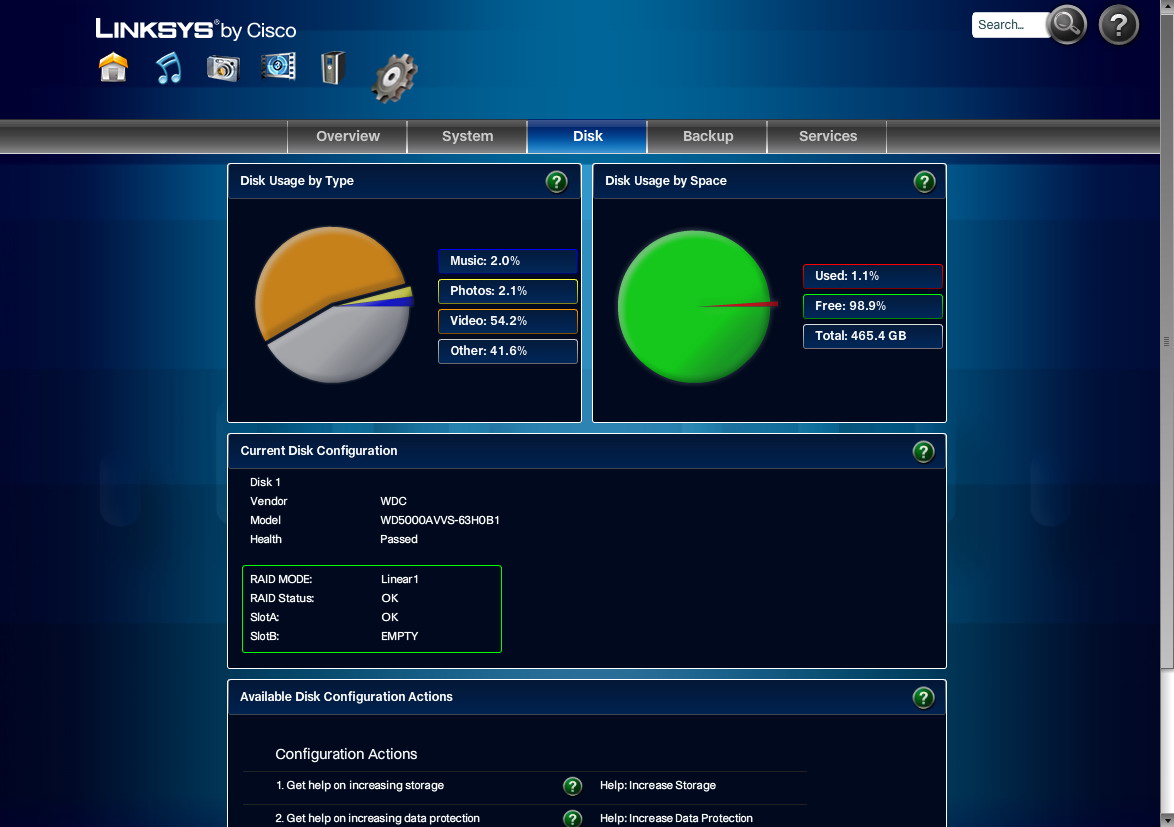
Task: Switch to the Overview tab
Action: [347, 136]
